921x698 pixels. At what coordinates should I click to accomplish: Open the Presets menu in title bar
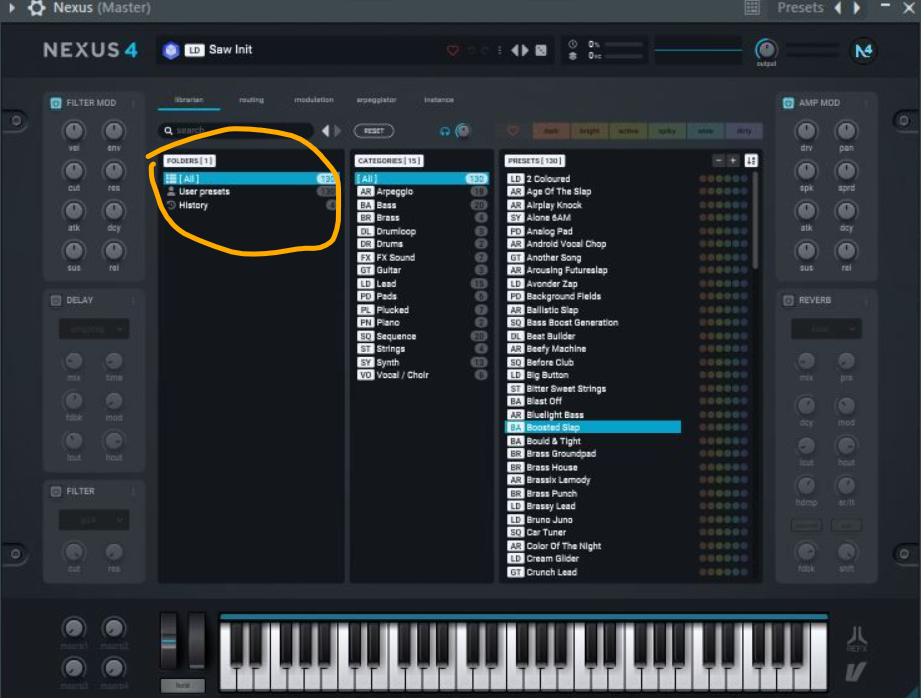[800, 8]
